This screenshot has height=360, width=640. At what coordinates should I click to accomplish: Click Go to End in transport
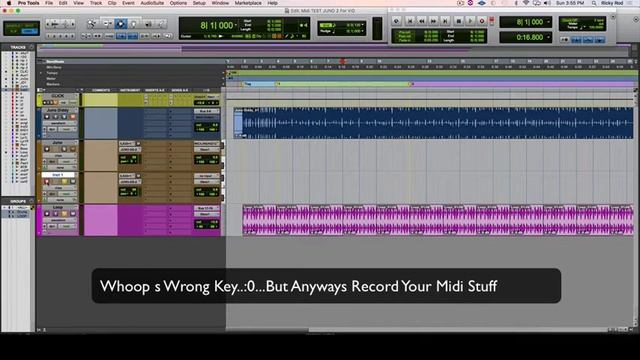tap(445, 21)
